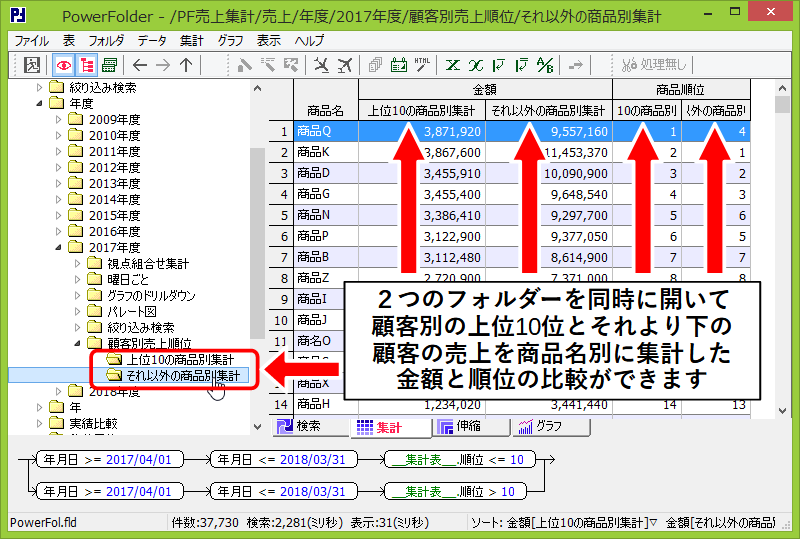Click the up arrow navigation icon

pyautogui.click(x=185, y=65)
